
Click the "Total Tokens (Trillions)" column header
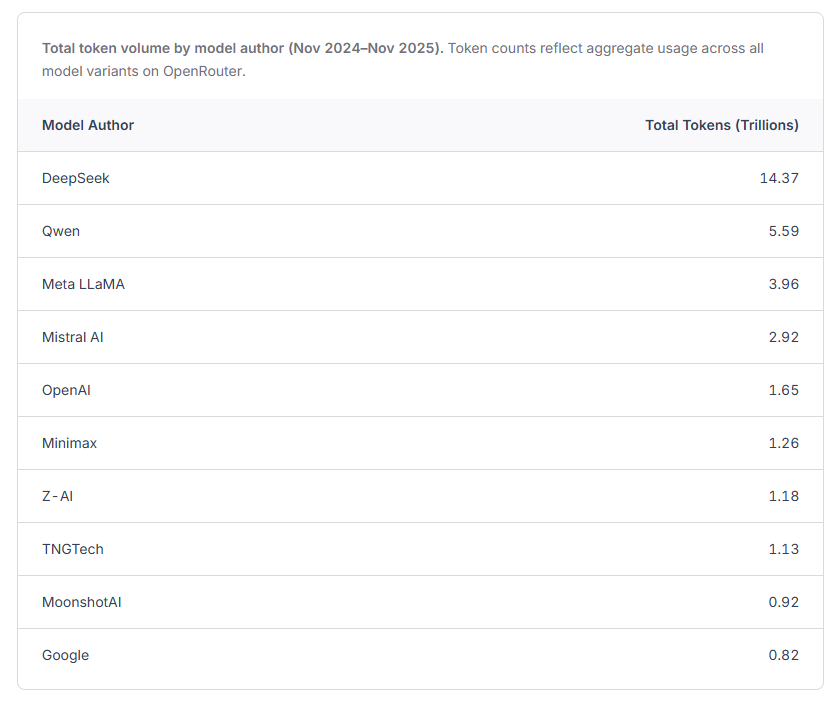[721, 125]
